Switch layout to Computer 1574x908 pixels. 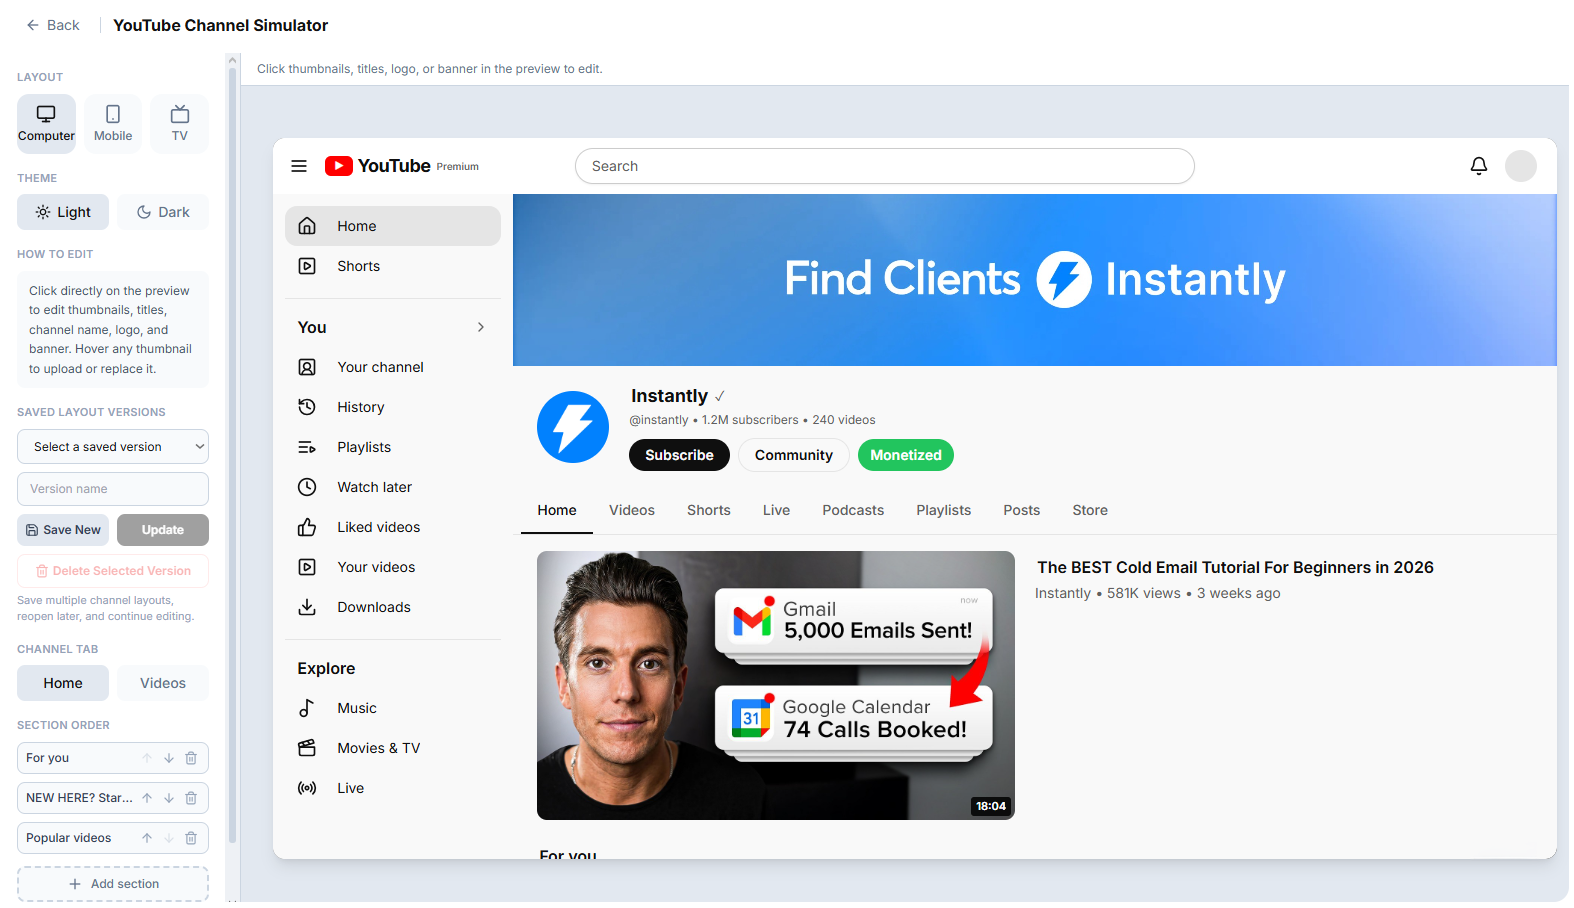pyautogui.click(x=46, y=124)
